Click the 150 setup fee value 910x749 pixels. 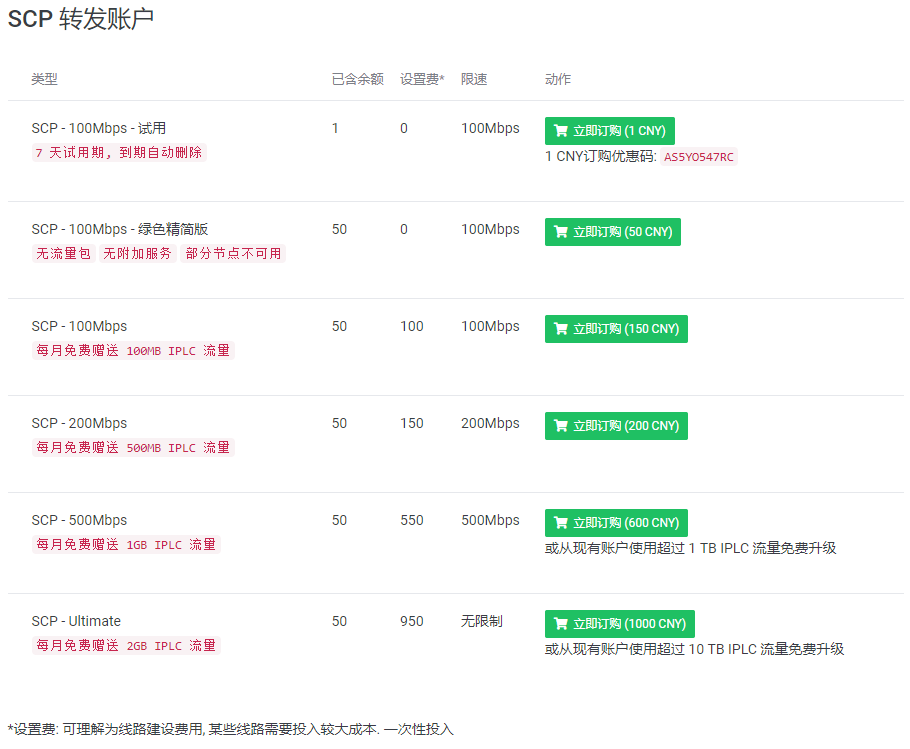411,423
